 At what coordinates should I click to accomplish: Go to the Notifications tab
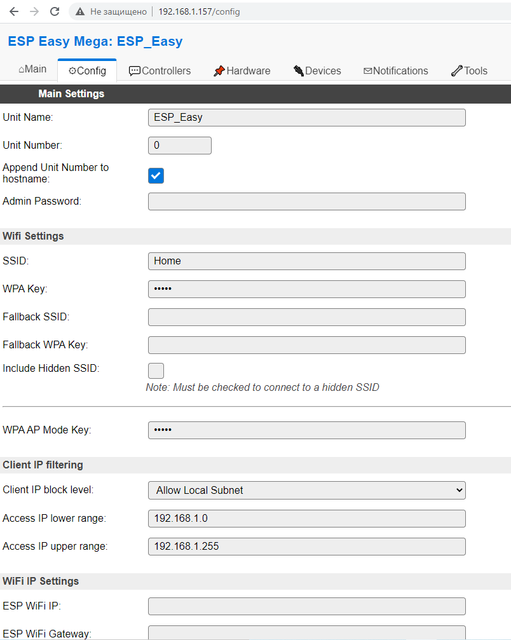tap(395, 71)
